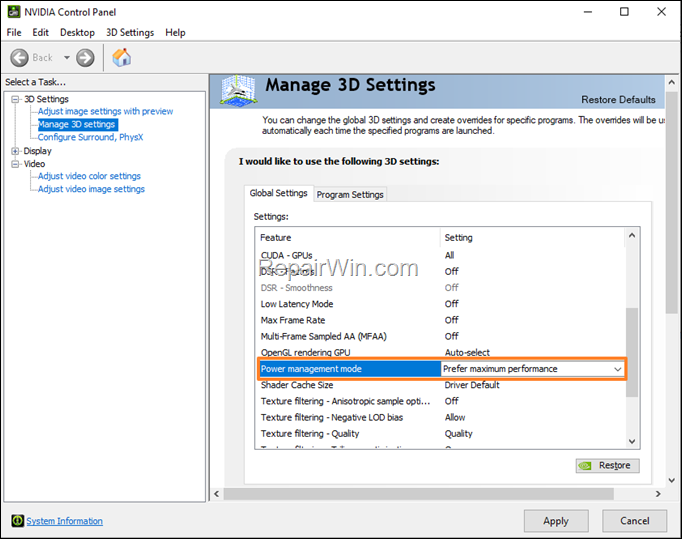Viewport: 682px width, 539px height.
Task: Click the horizontal scrollbar right arrow
Action: [658, 494]
